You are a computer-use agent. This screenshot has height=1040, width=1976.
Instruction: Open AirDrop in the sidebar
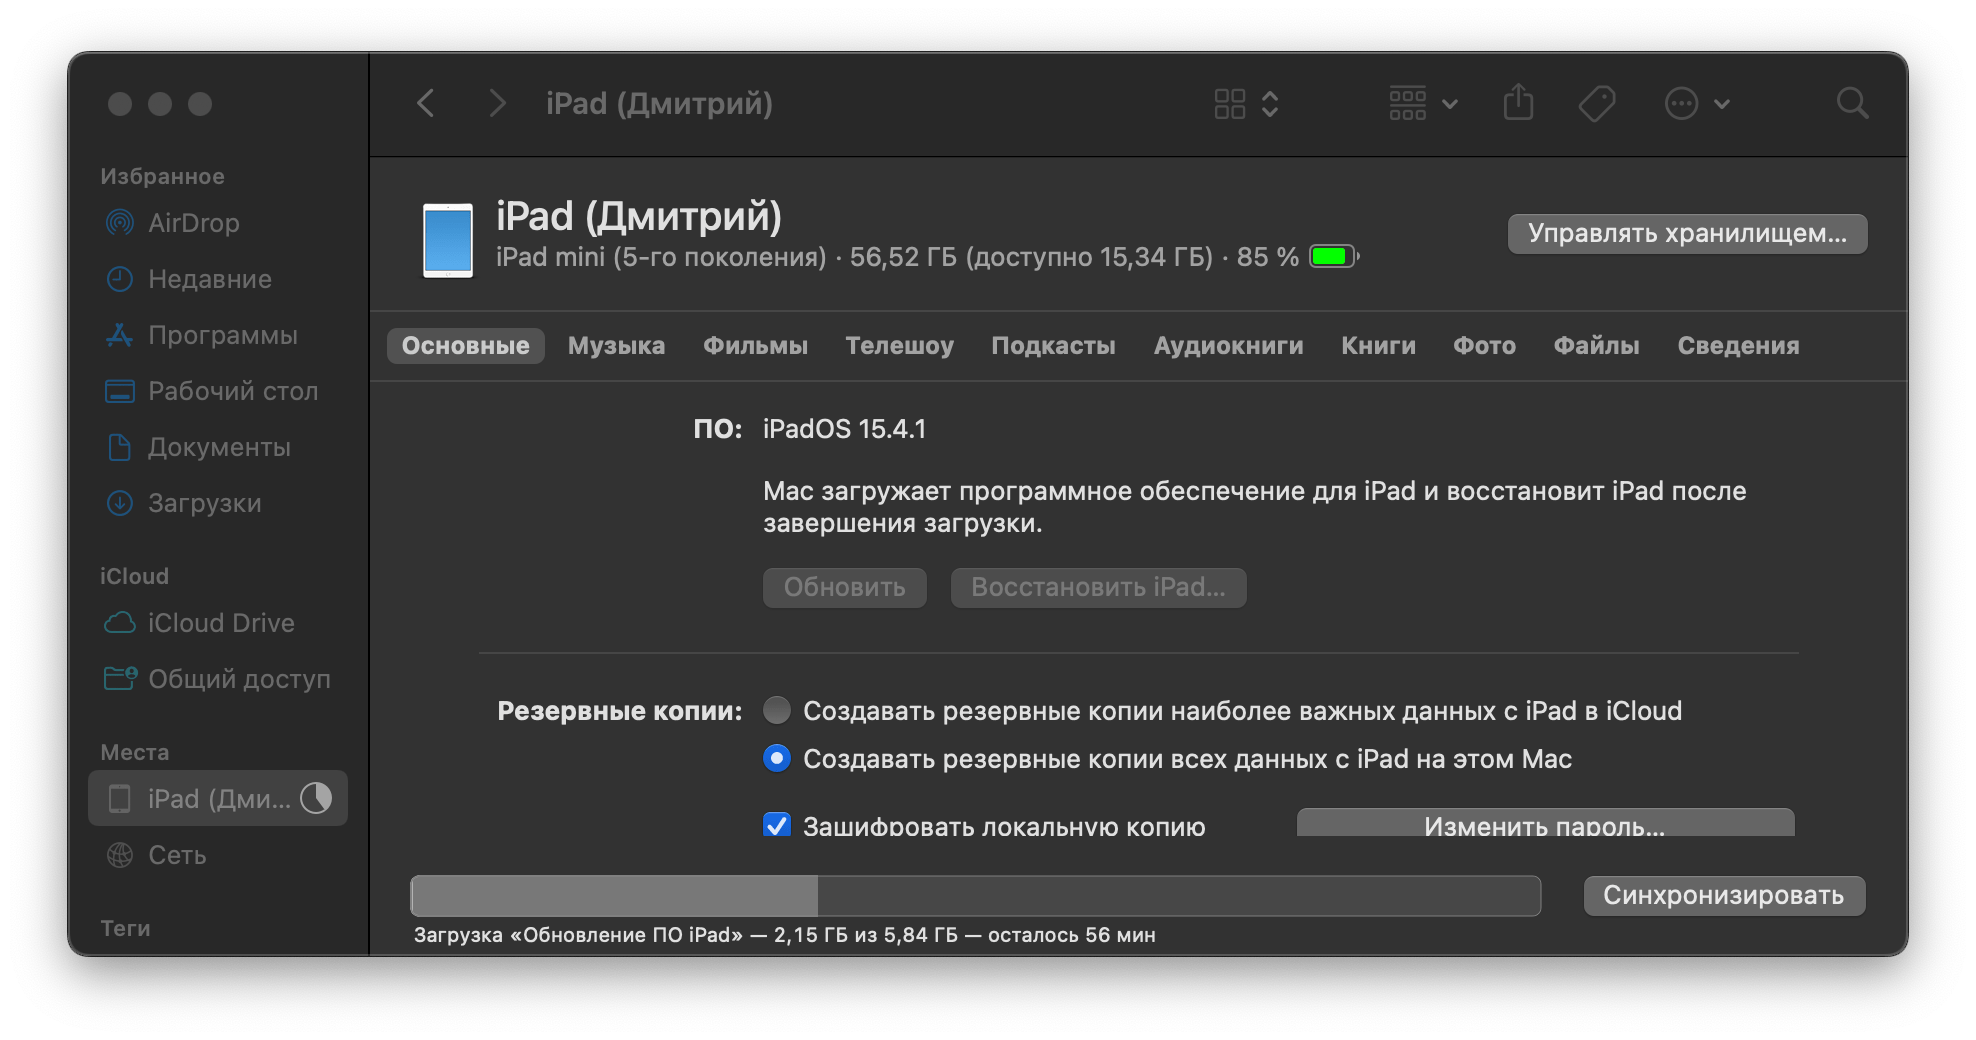pyautogui.click(x=193, y=223)
